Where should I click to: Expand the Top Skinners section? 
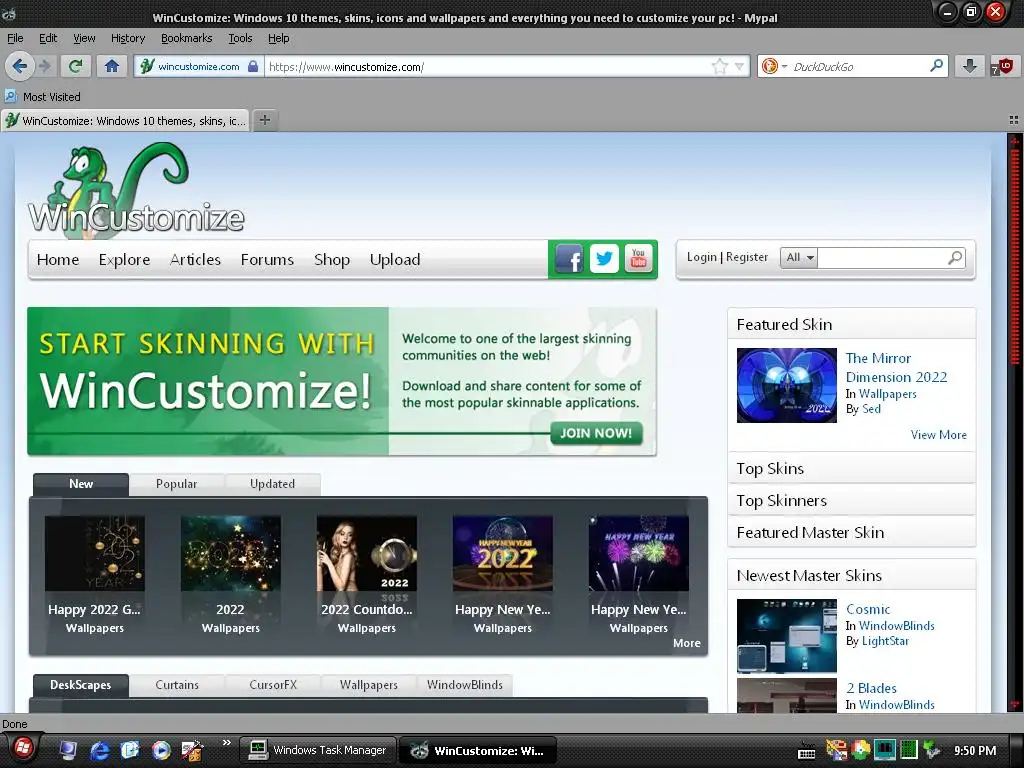click(x=852, y=500)
